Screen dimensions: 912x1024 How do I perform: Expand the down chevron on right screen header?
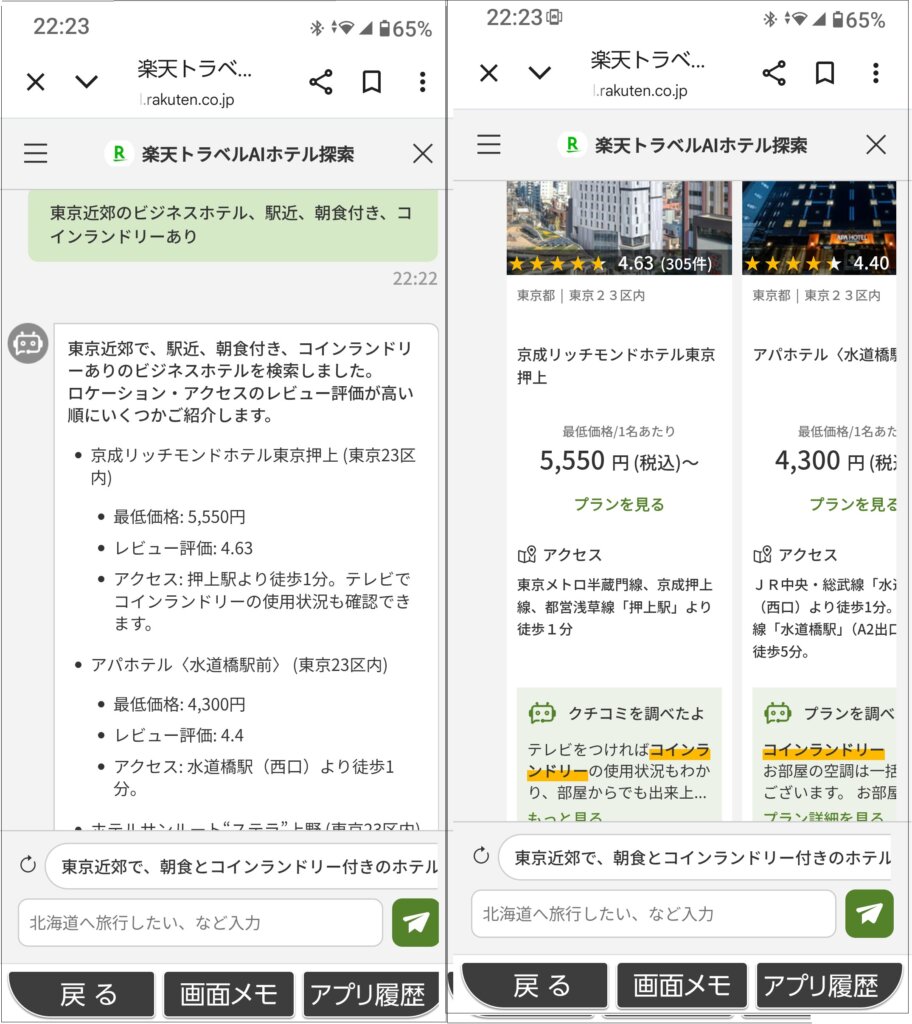540,73
